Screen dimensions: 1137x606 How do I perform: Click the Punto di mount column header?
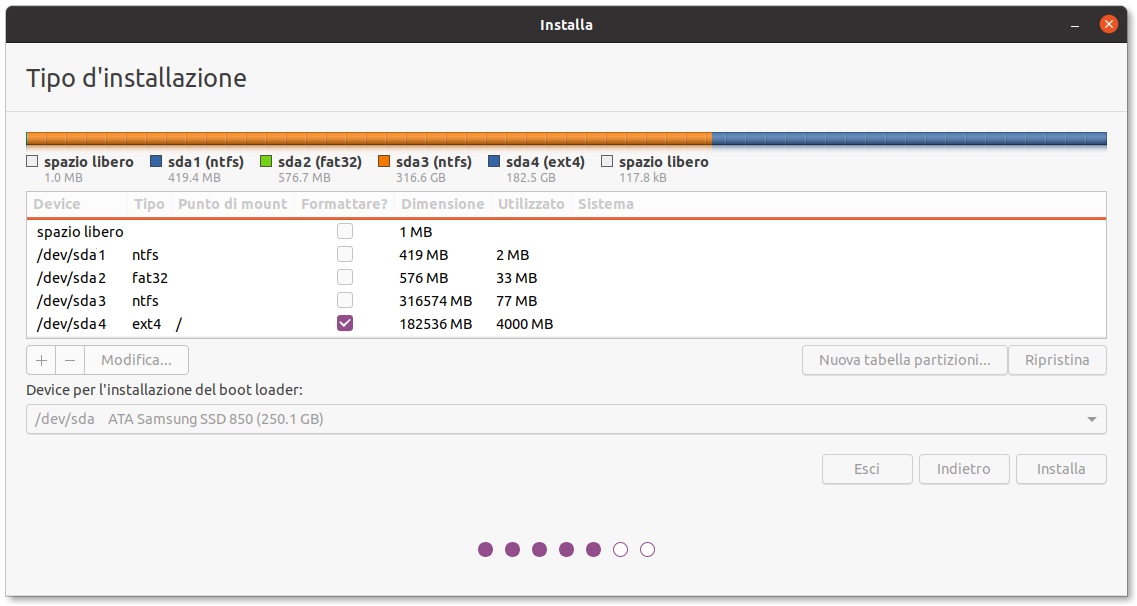(x=233, y=204)
